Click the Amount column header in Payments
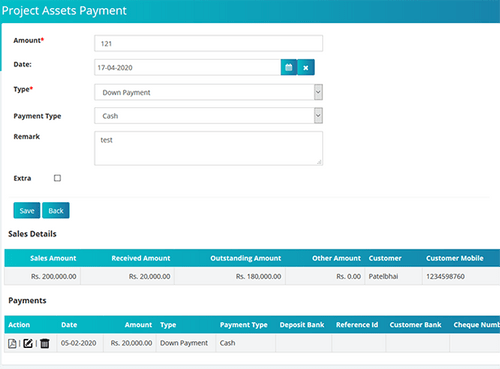The height and width of the screenshot is (369, 500). coord(138,325)
